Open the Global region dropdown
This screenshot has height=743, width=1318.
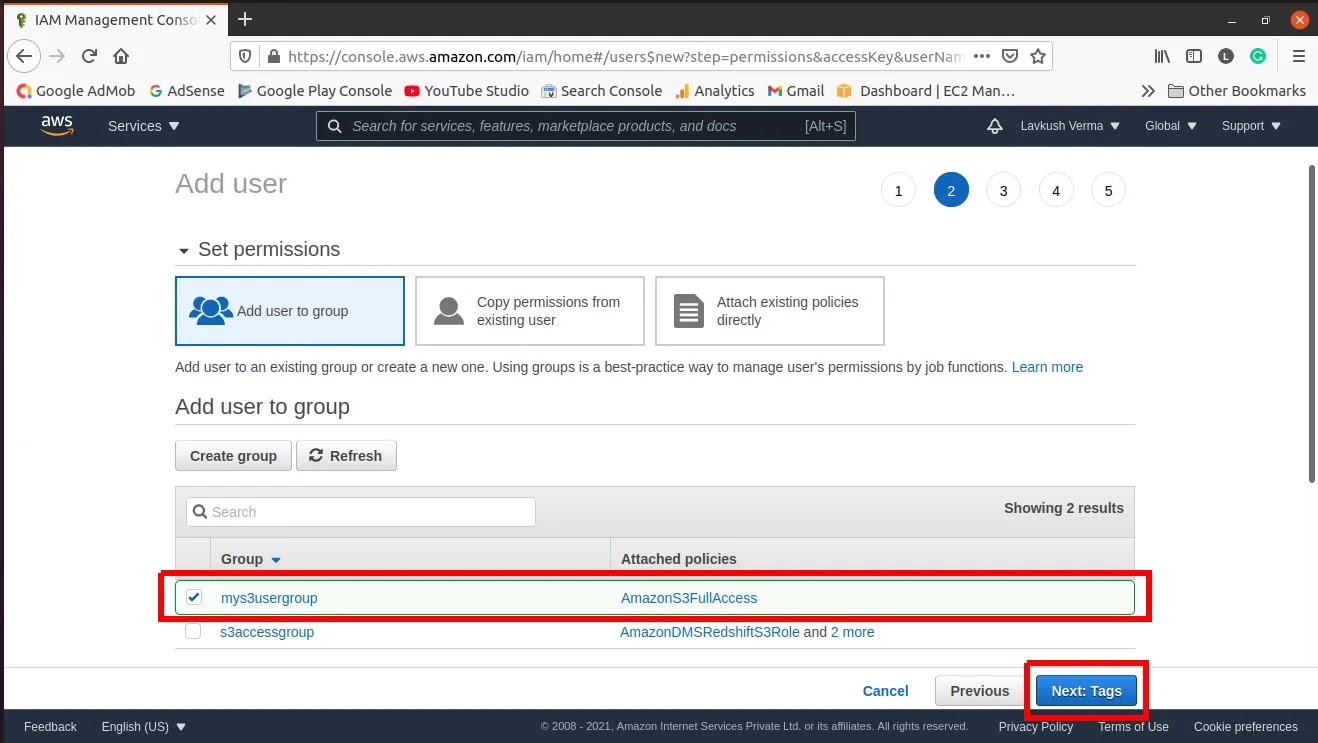click(x=1170, y=126)
